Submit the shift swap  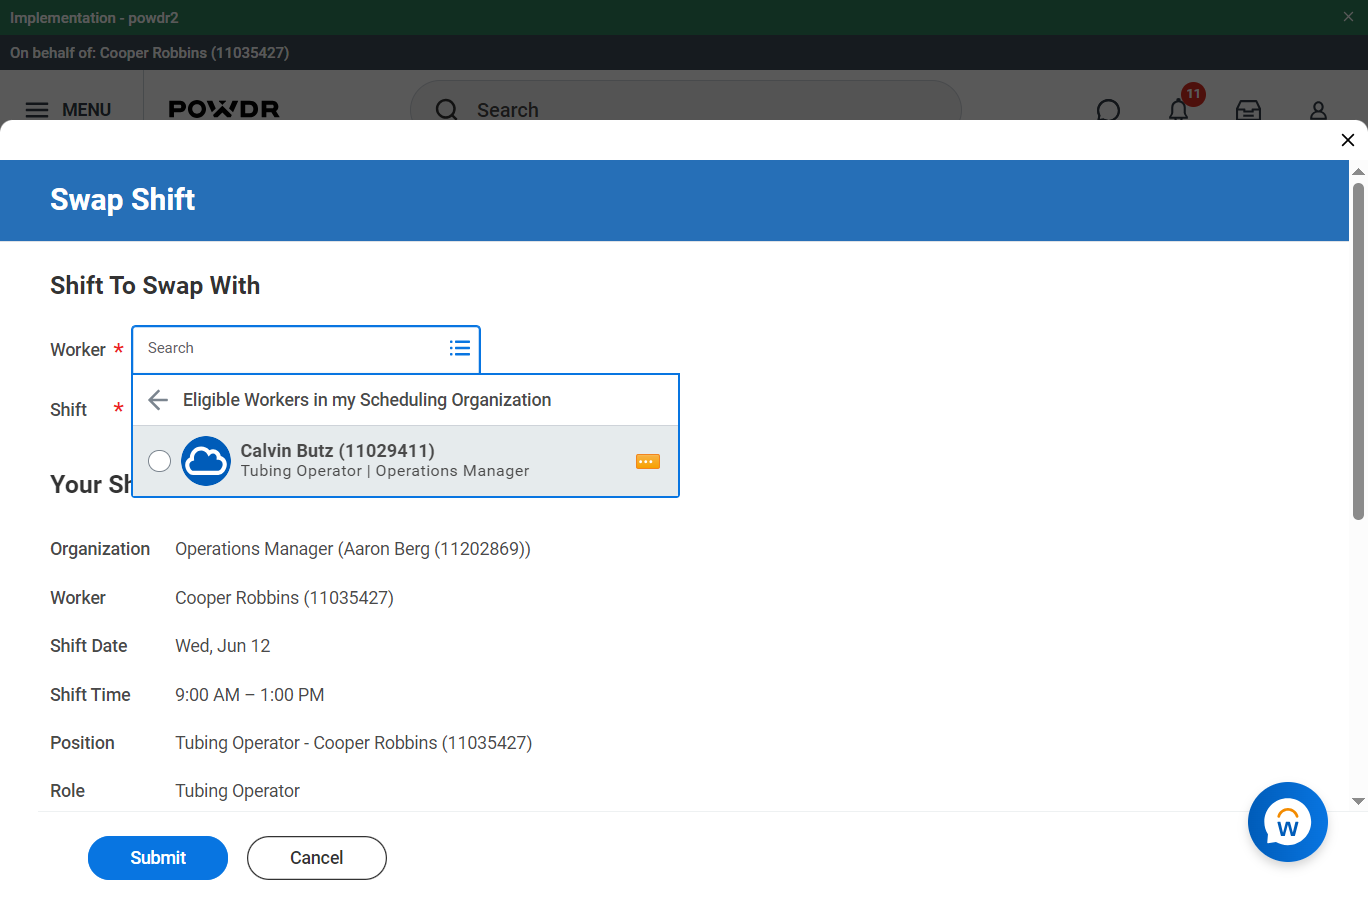click(158, 858)
